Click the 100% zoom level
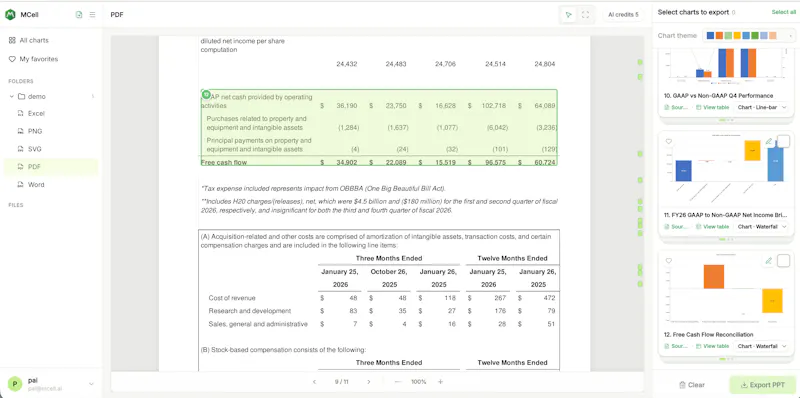Screen dimensions: 800x398 (419, 382)
